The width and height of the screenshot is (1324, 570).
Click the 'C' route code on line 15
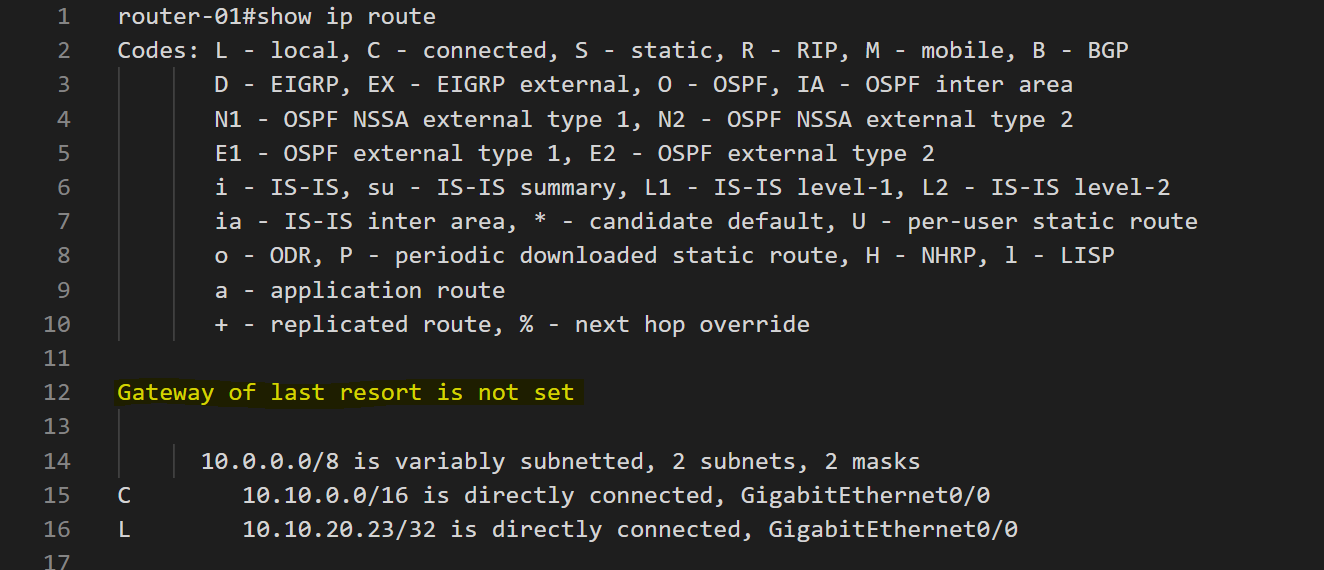coord(124,495)
